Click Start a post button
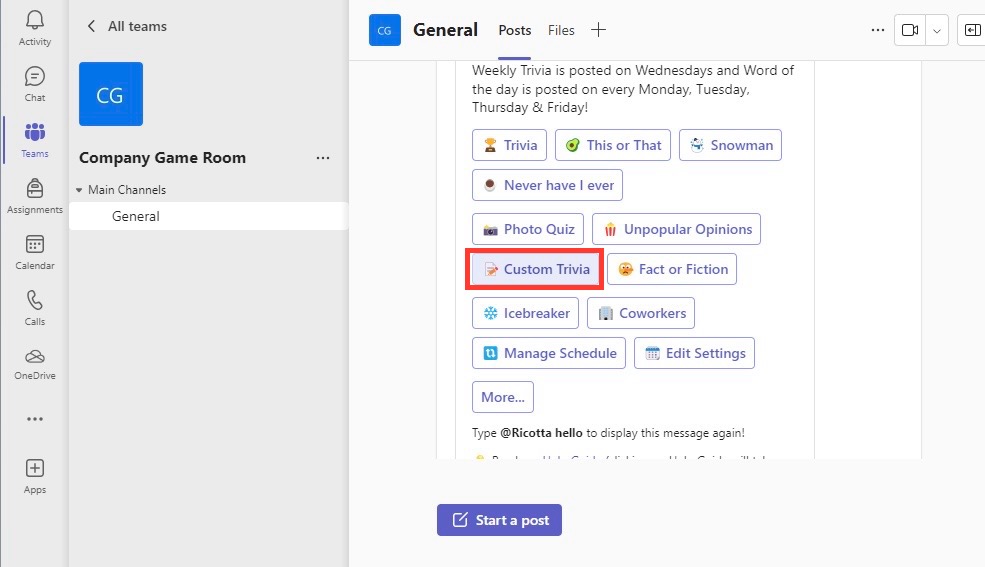The height and width of the screenshot is (567, 985). 499,520
